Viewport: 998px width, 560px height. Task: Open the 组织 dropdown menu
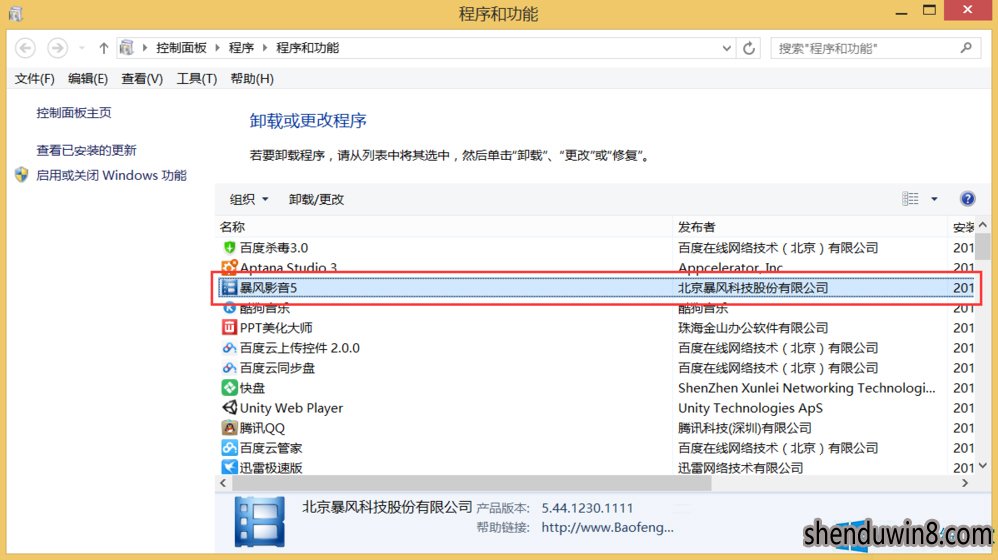tap(249, 199)
